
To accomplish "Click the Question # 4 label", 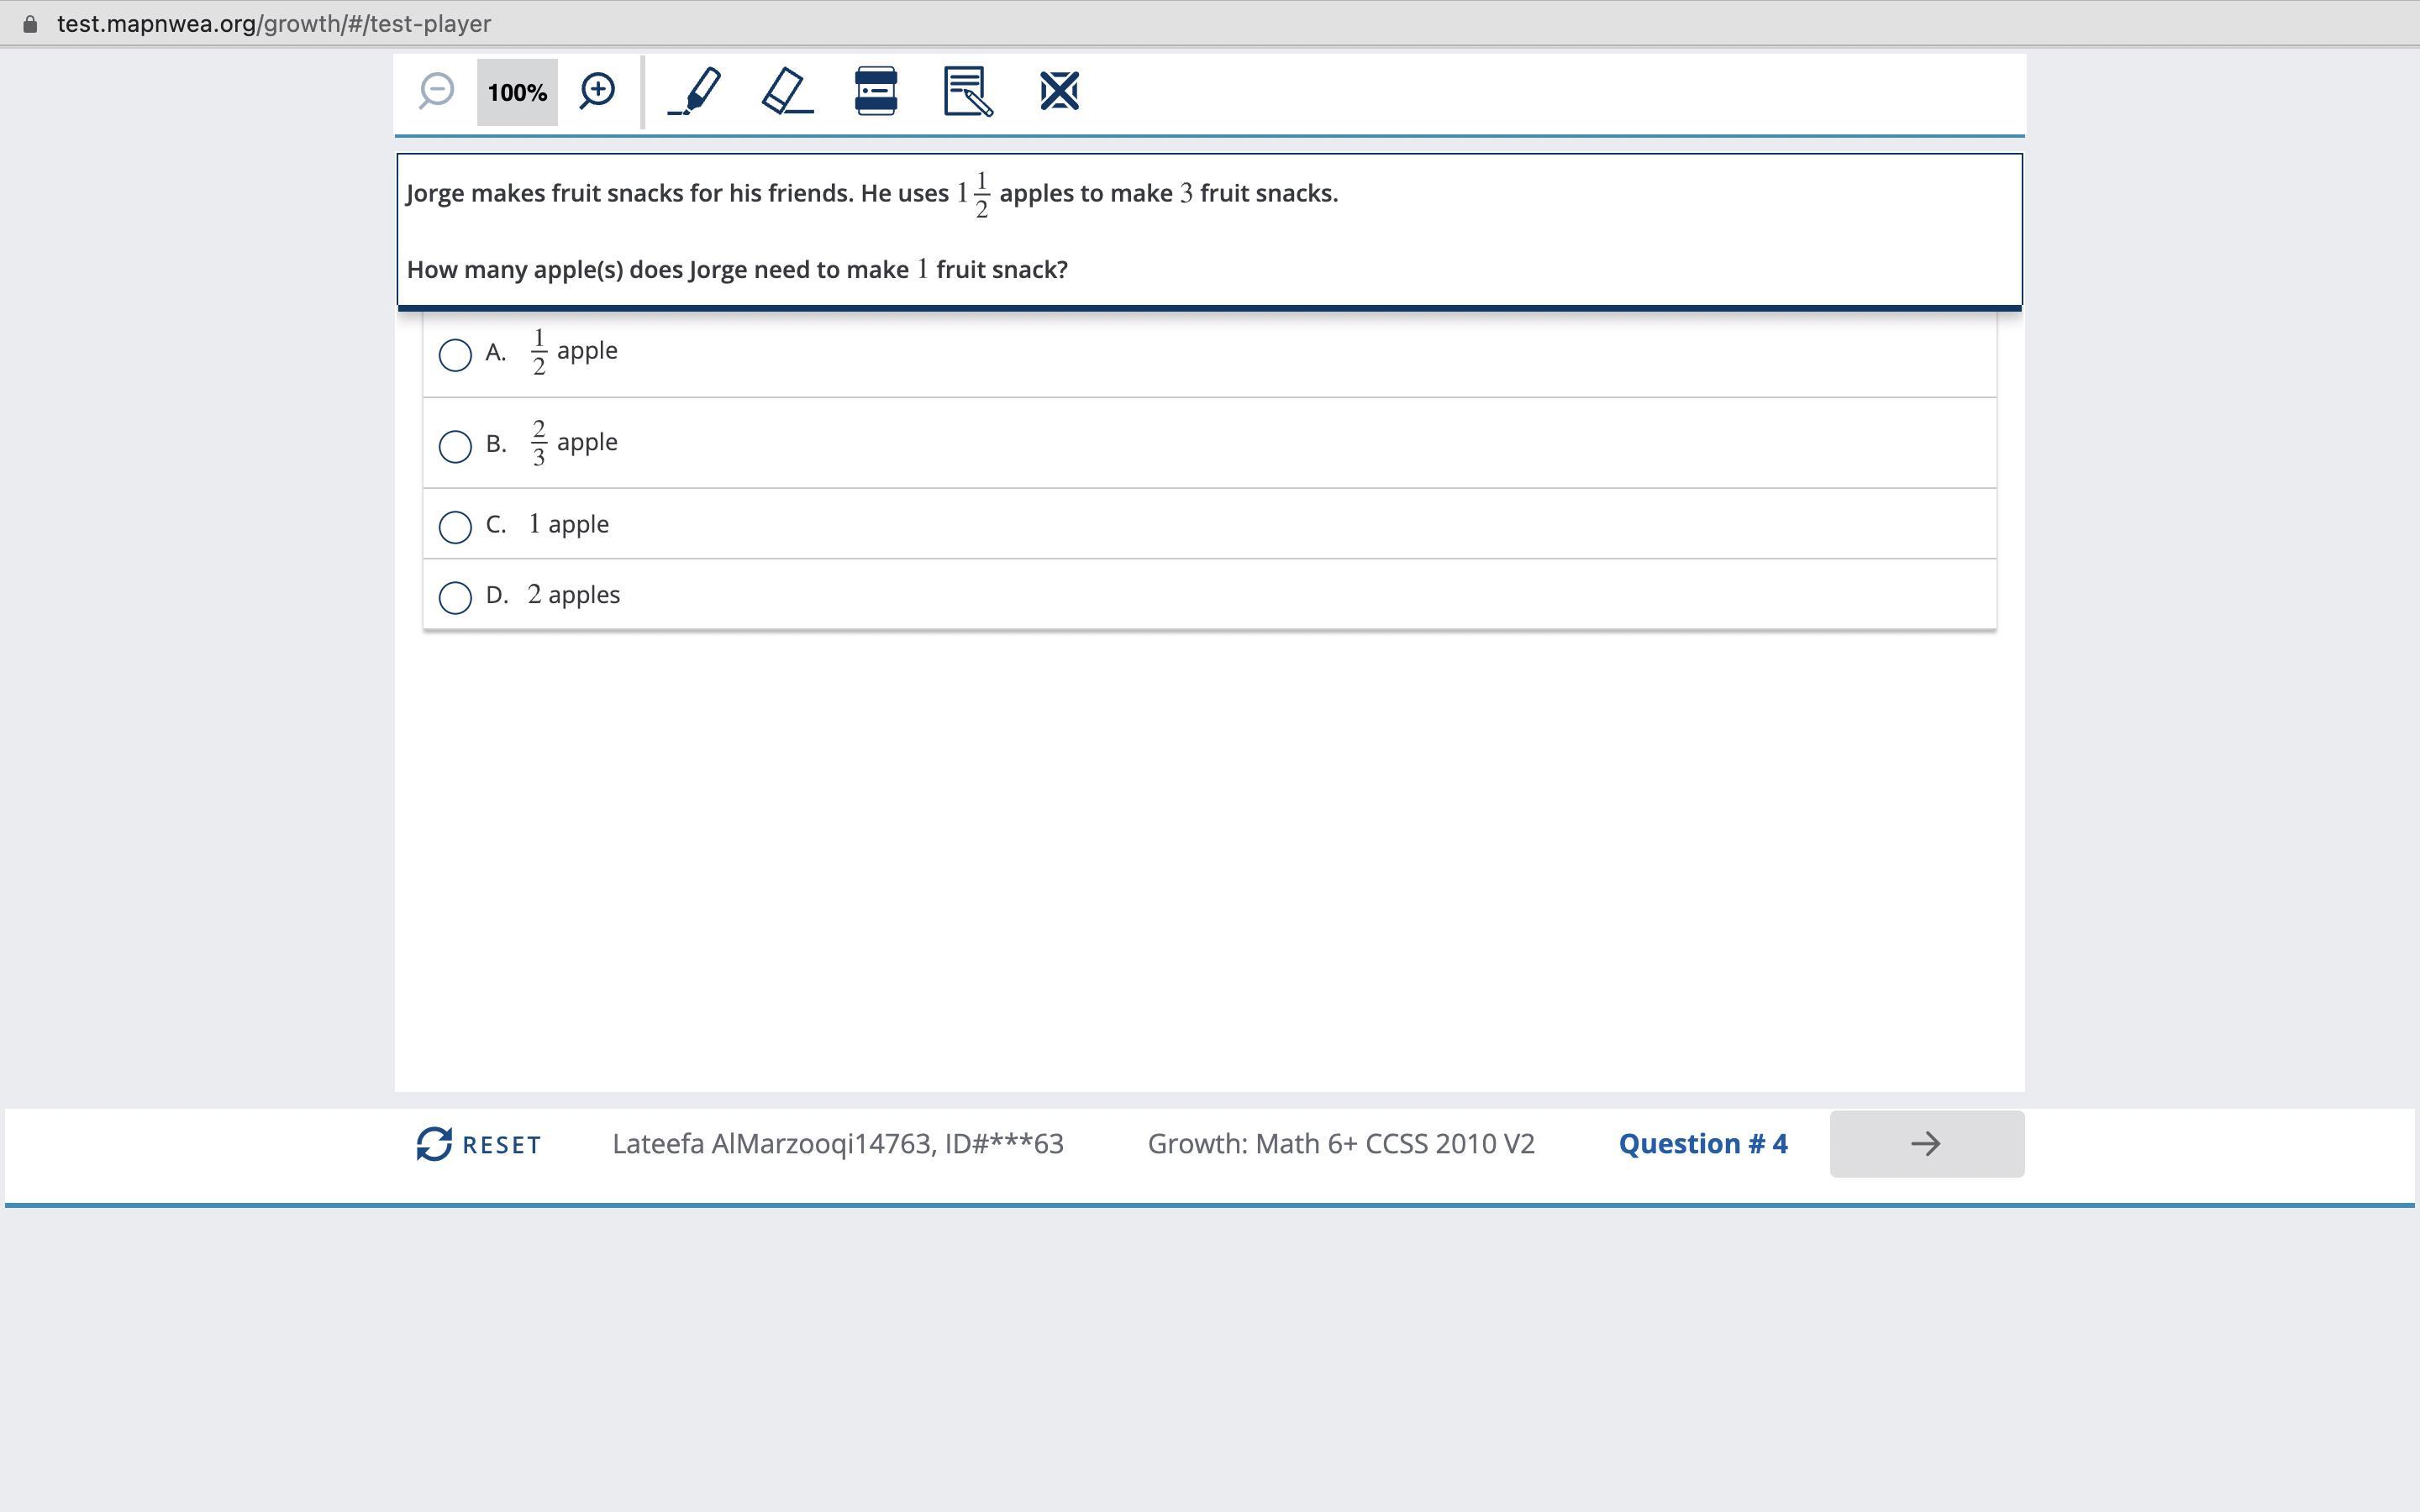I will (1702, 1144).
